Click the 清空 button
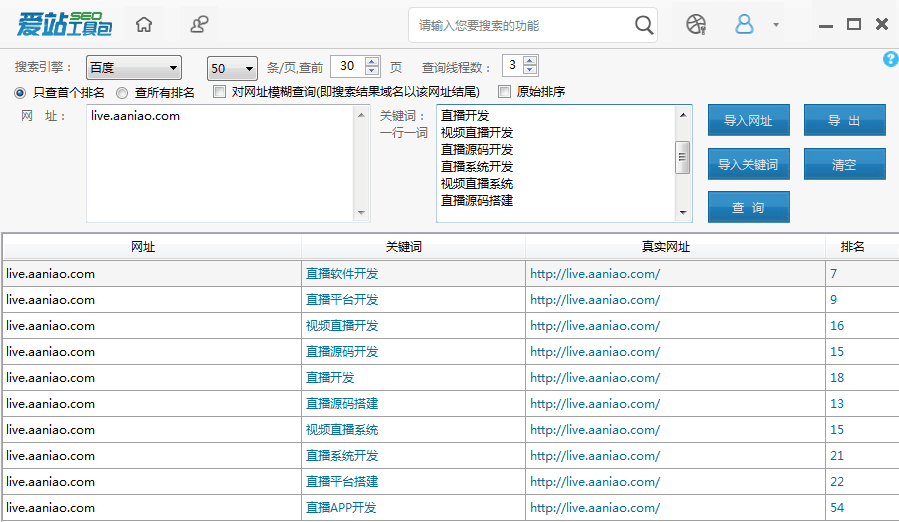This screenshot has height=522, width=899. click(845, 165)
